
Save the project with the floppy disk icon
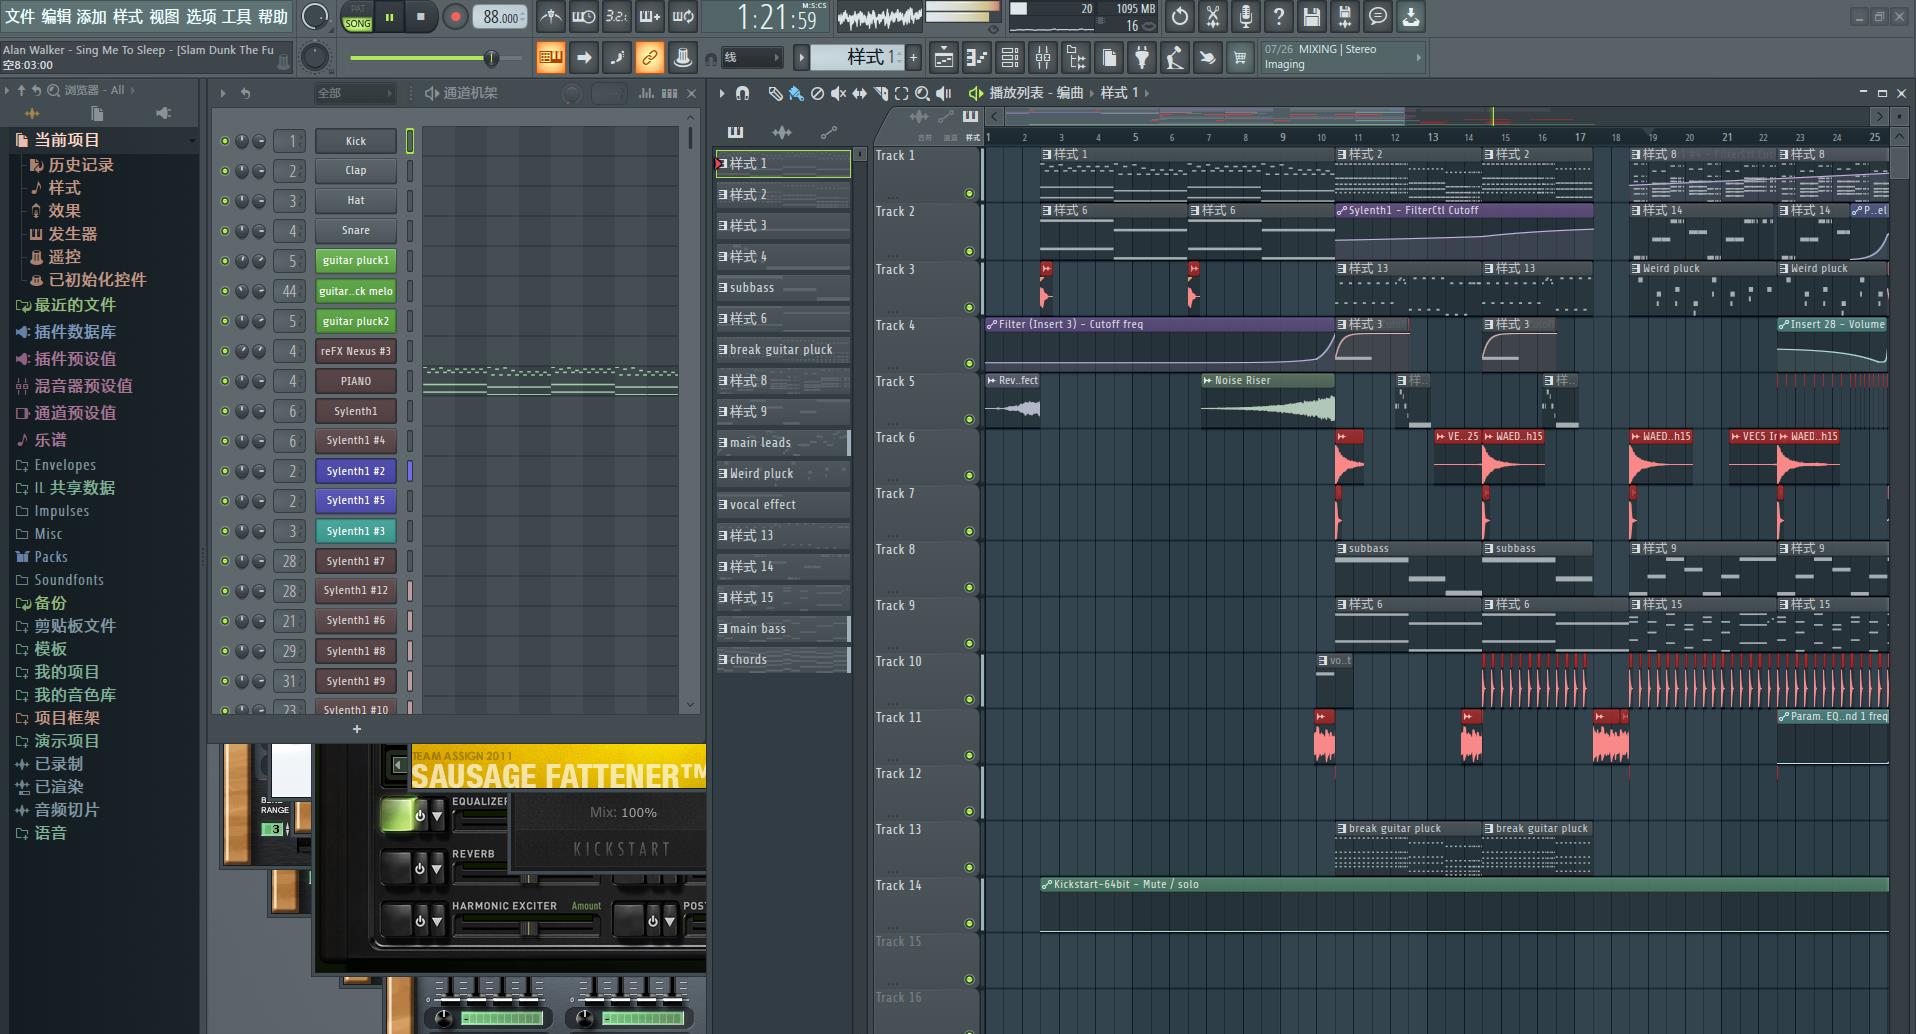1312,17
